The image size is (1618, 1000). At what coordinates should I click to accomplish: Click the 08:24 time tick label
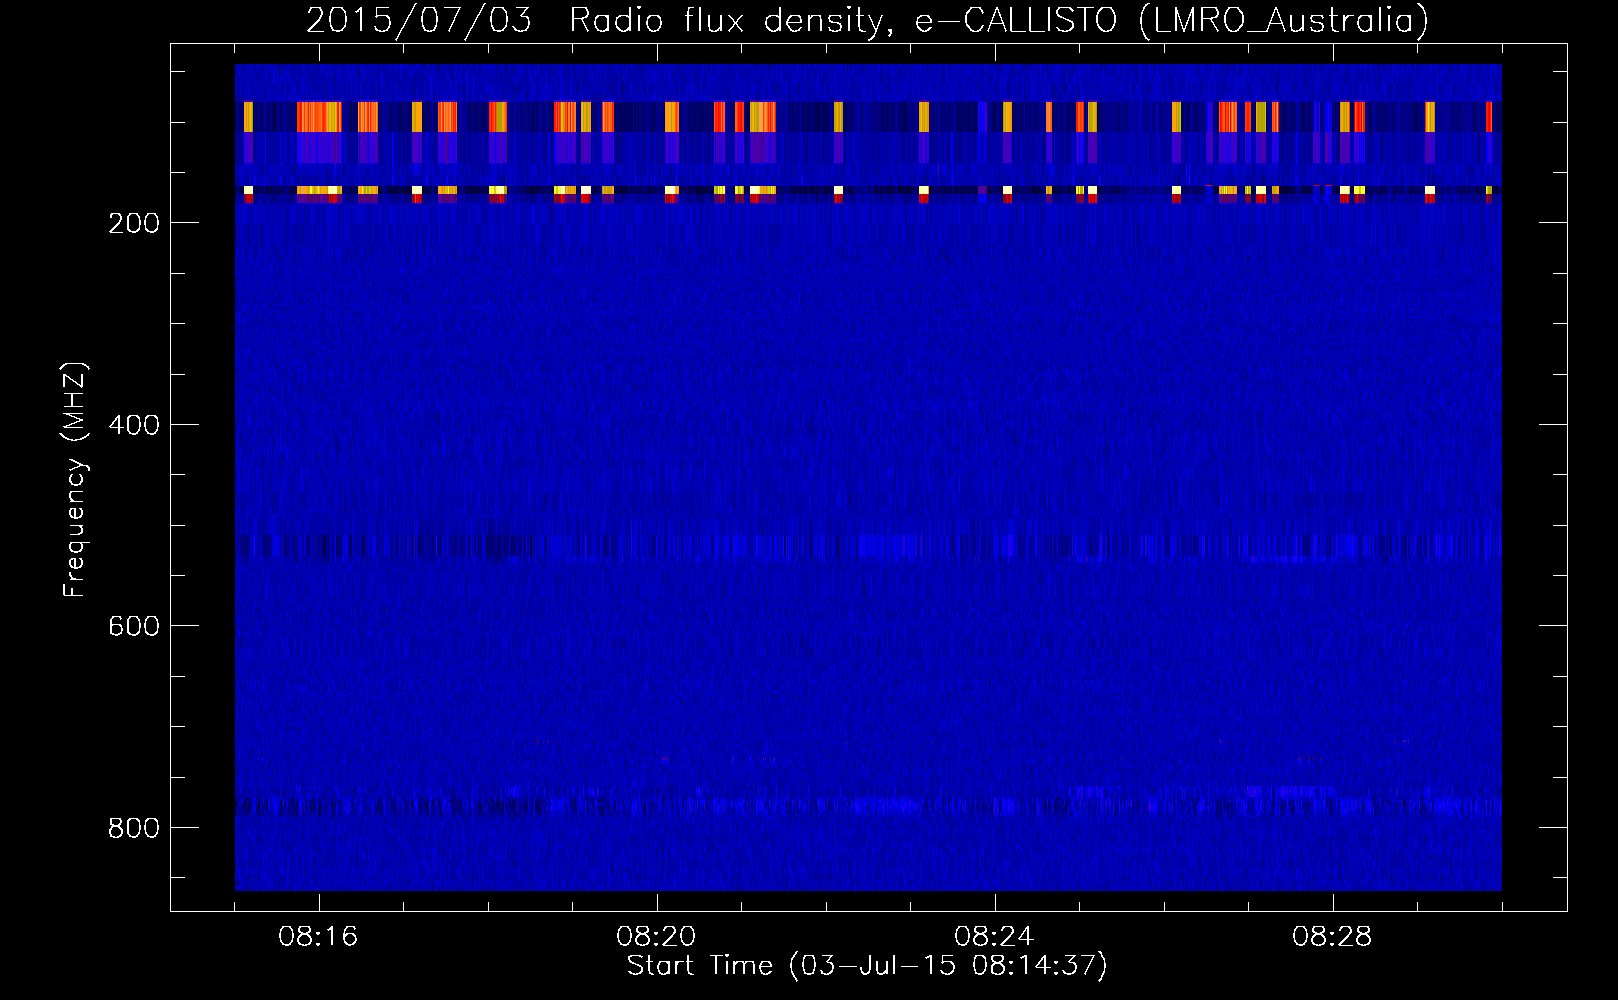click(x=995, y=937)
